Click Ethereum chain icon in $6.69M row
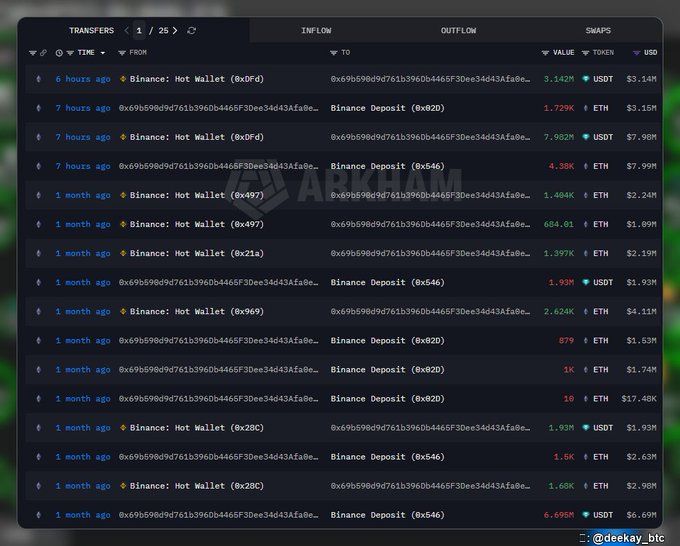The image size is (680, 546). (x=39, y=515)
